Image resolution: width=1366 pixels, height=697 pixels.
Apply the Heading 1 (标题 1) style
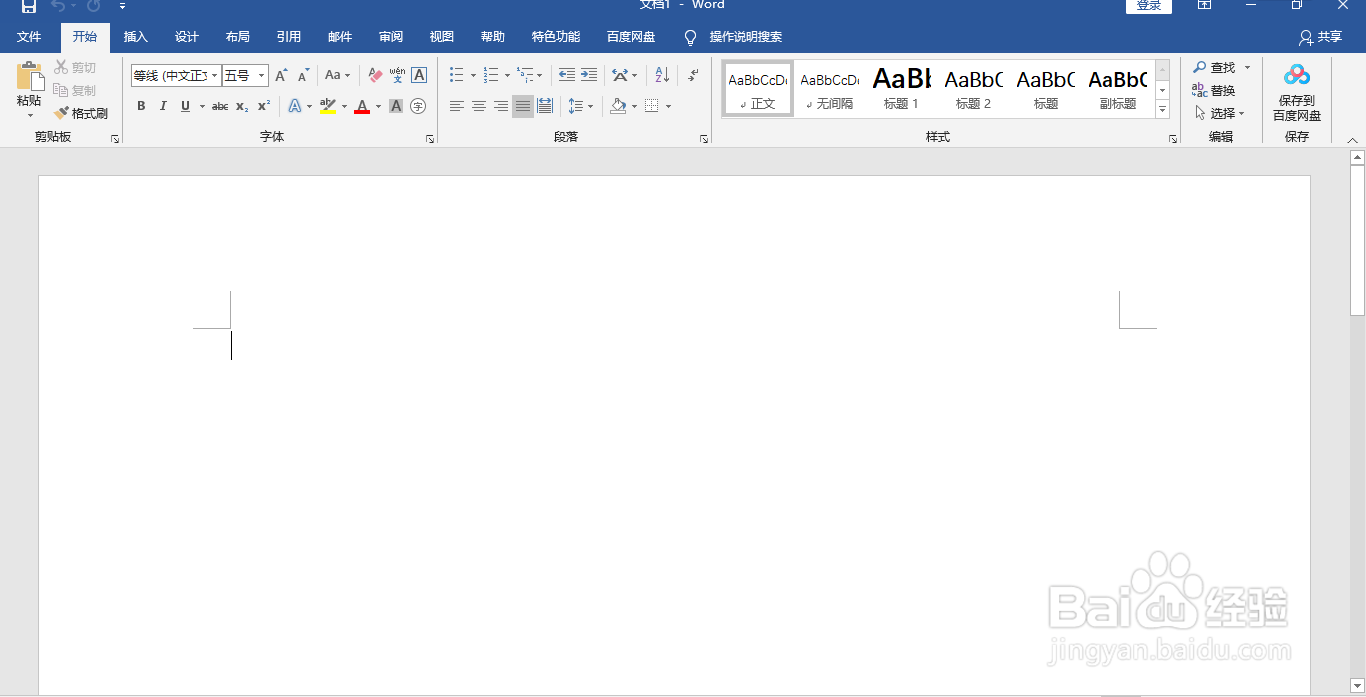902,88
